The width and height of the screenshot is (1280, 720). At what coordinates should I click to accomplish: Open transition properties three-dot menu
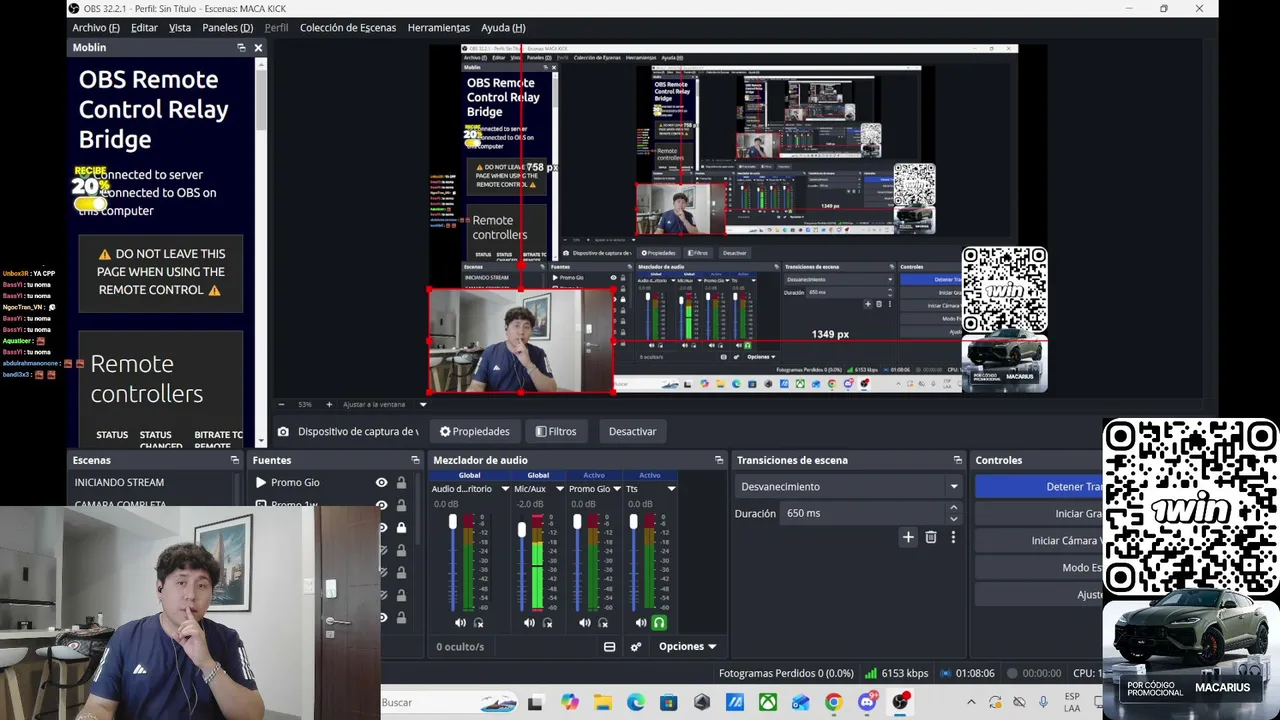[953, 537]
